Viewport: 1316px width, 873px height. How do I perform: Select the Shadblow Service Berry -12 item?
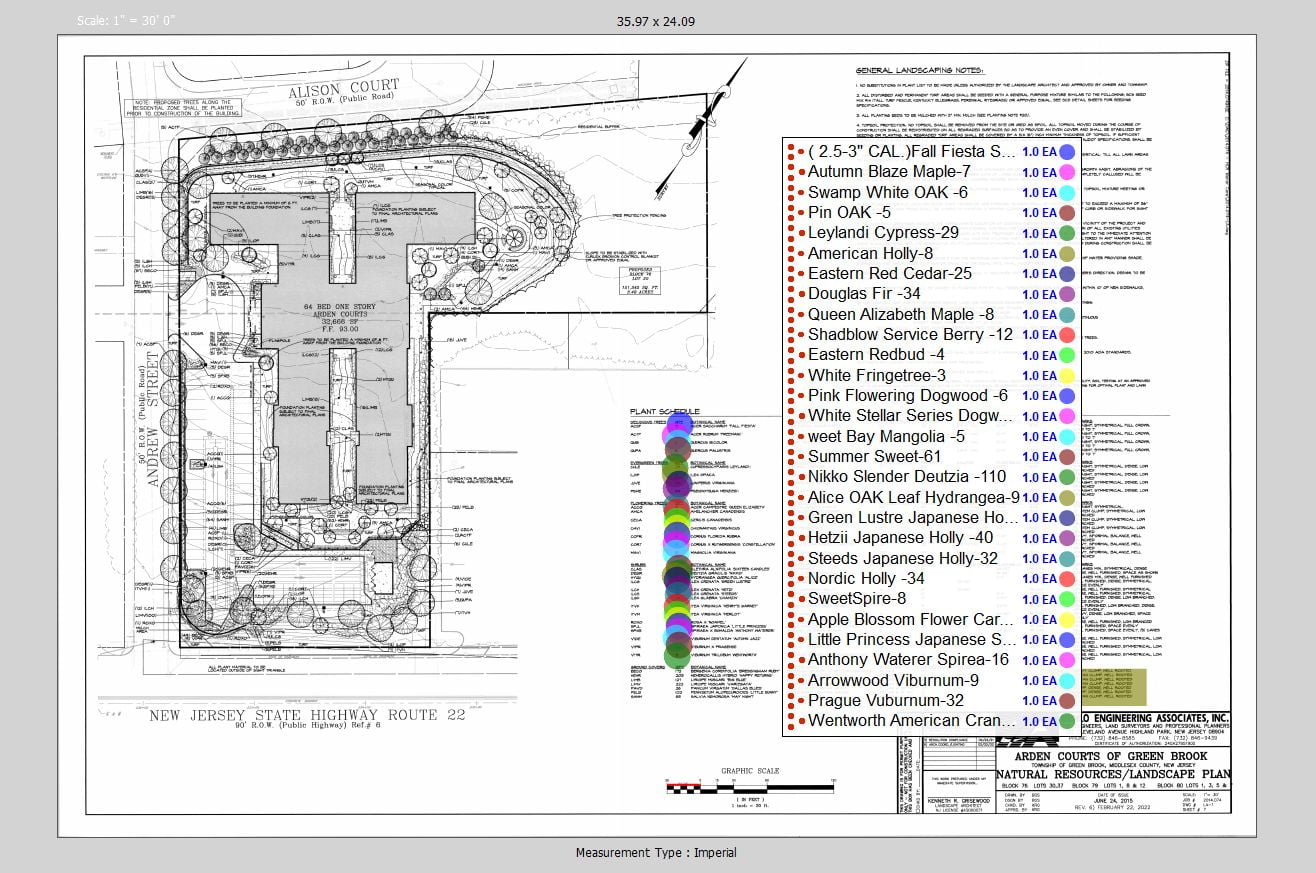tap(910, 335)
